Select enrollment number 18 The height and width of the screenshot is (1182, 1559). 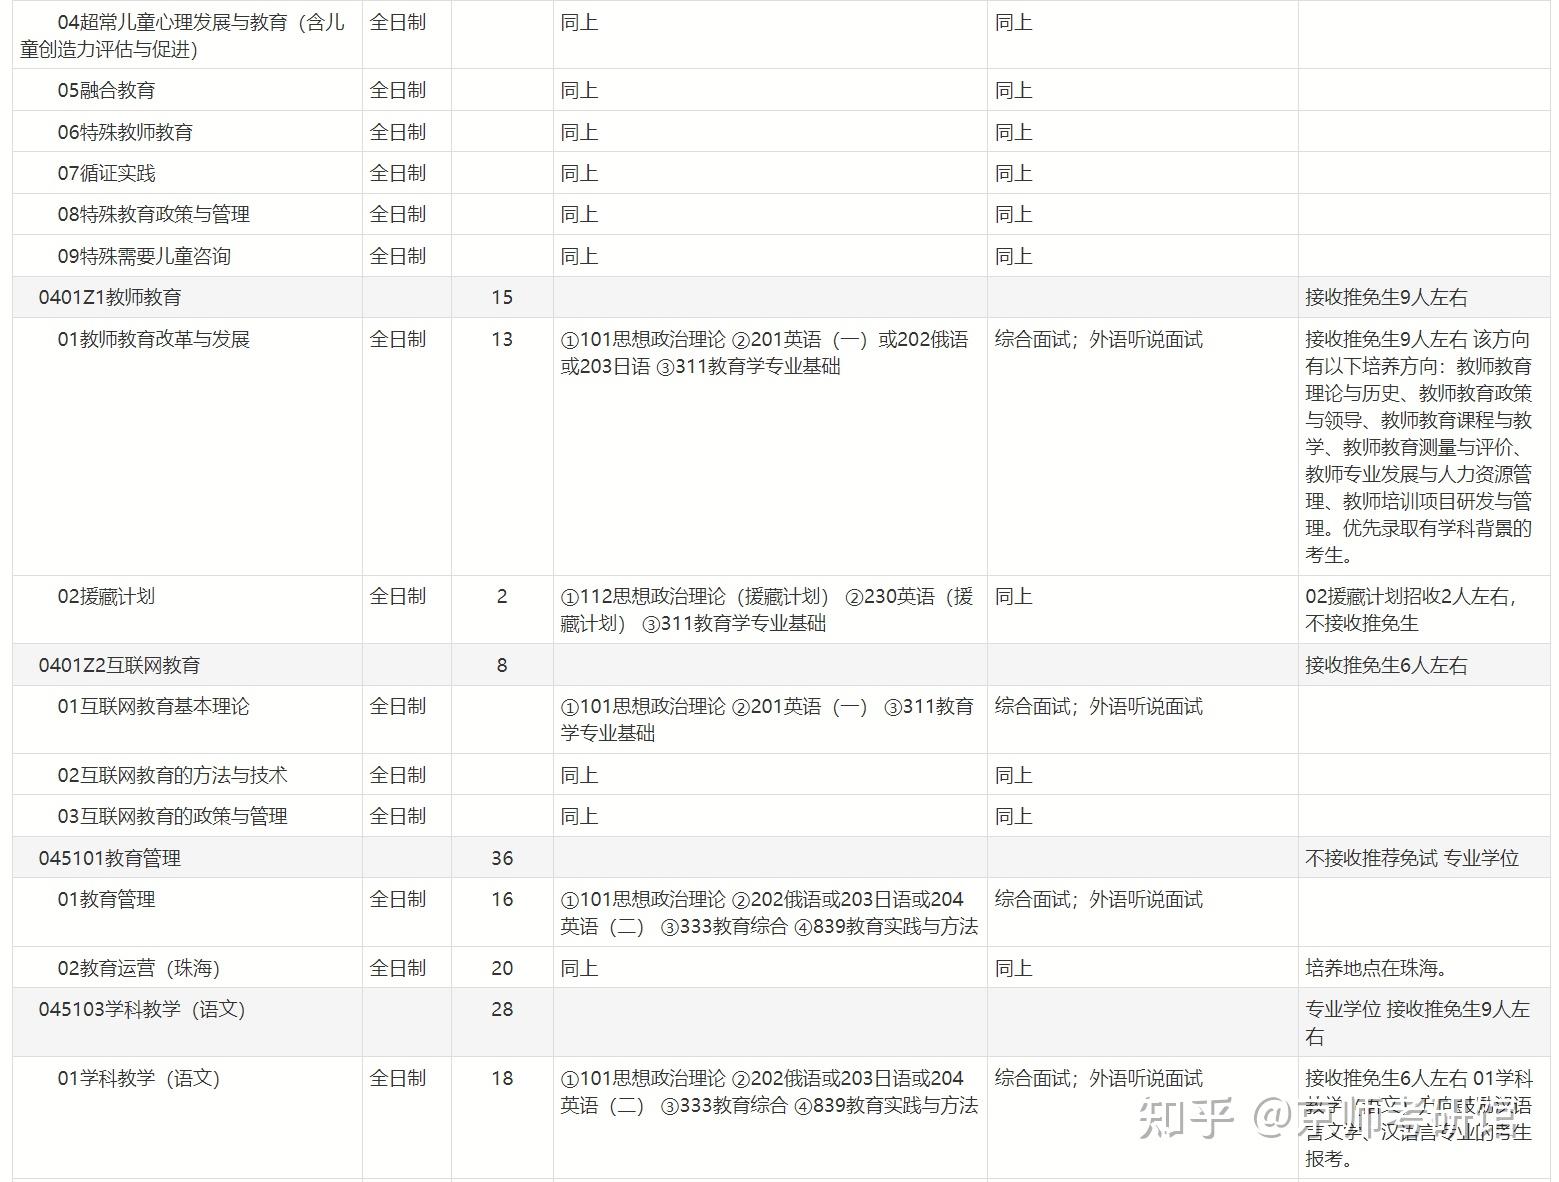pyautogui.click(x=502, y=1078)
